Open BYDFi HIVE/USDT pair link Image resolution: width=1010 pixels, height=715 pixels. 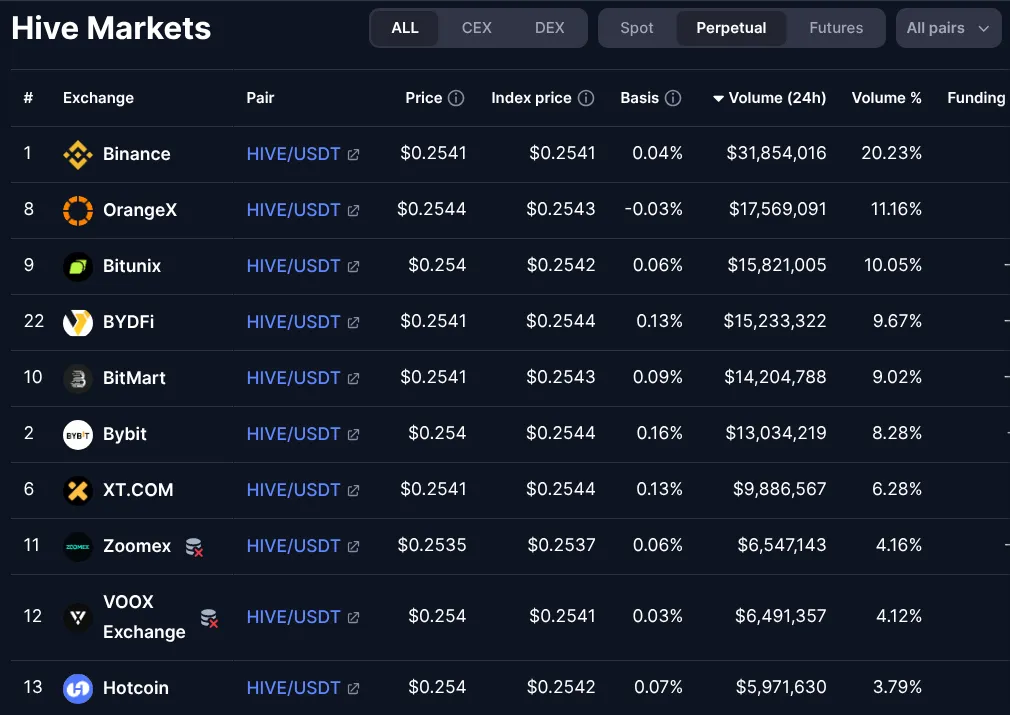[x=293, y=323]
